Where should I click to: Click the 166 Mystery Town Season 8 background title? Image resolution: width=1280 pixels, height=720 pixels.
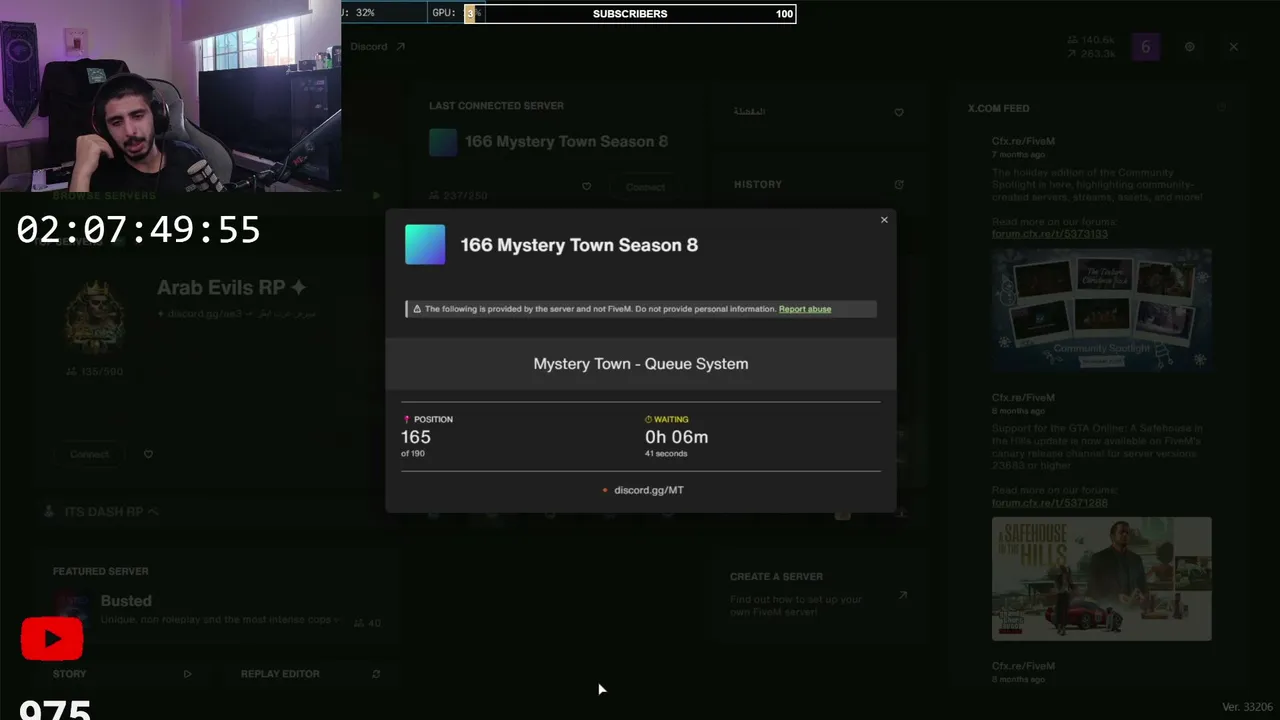566,142
